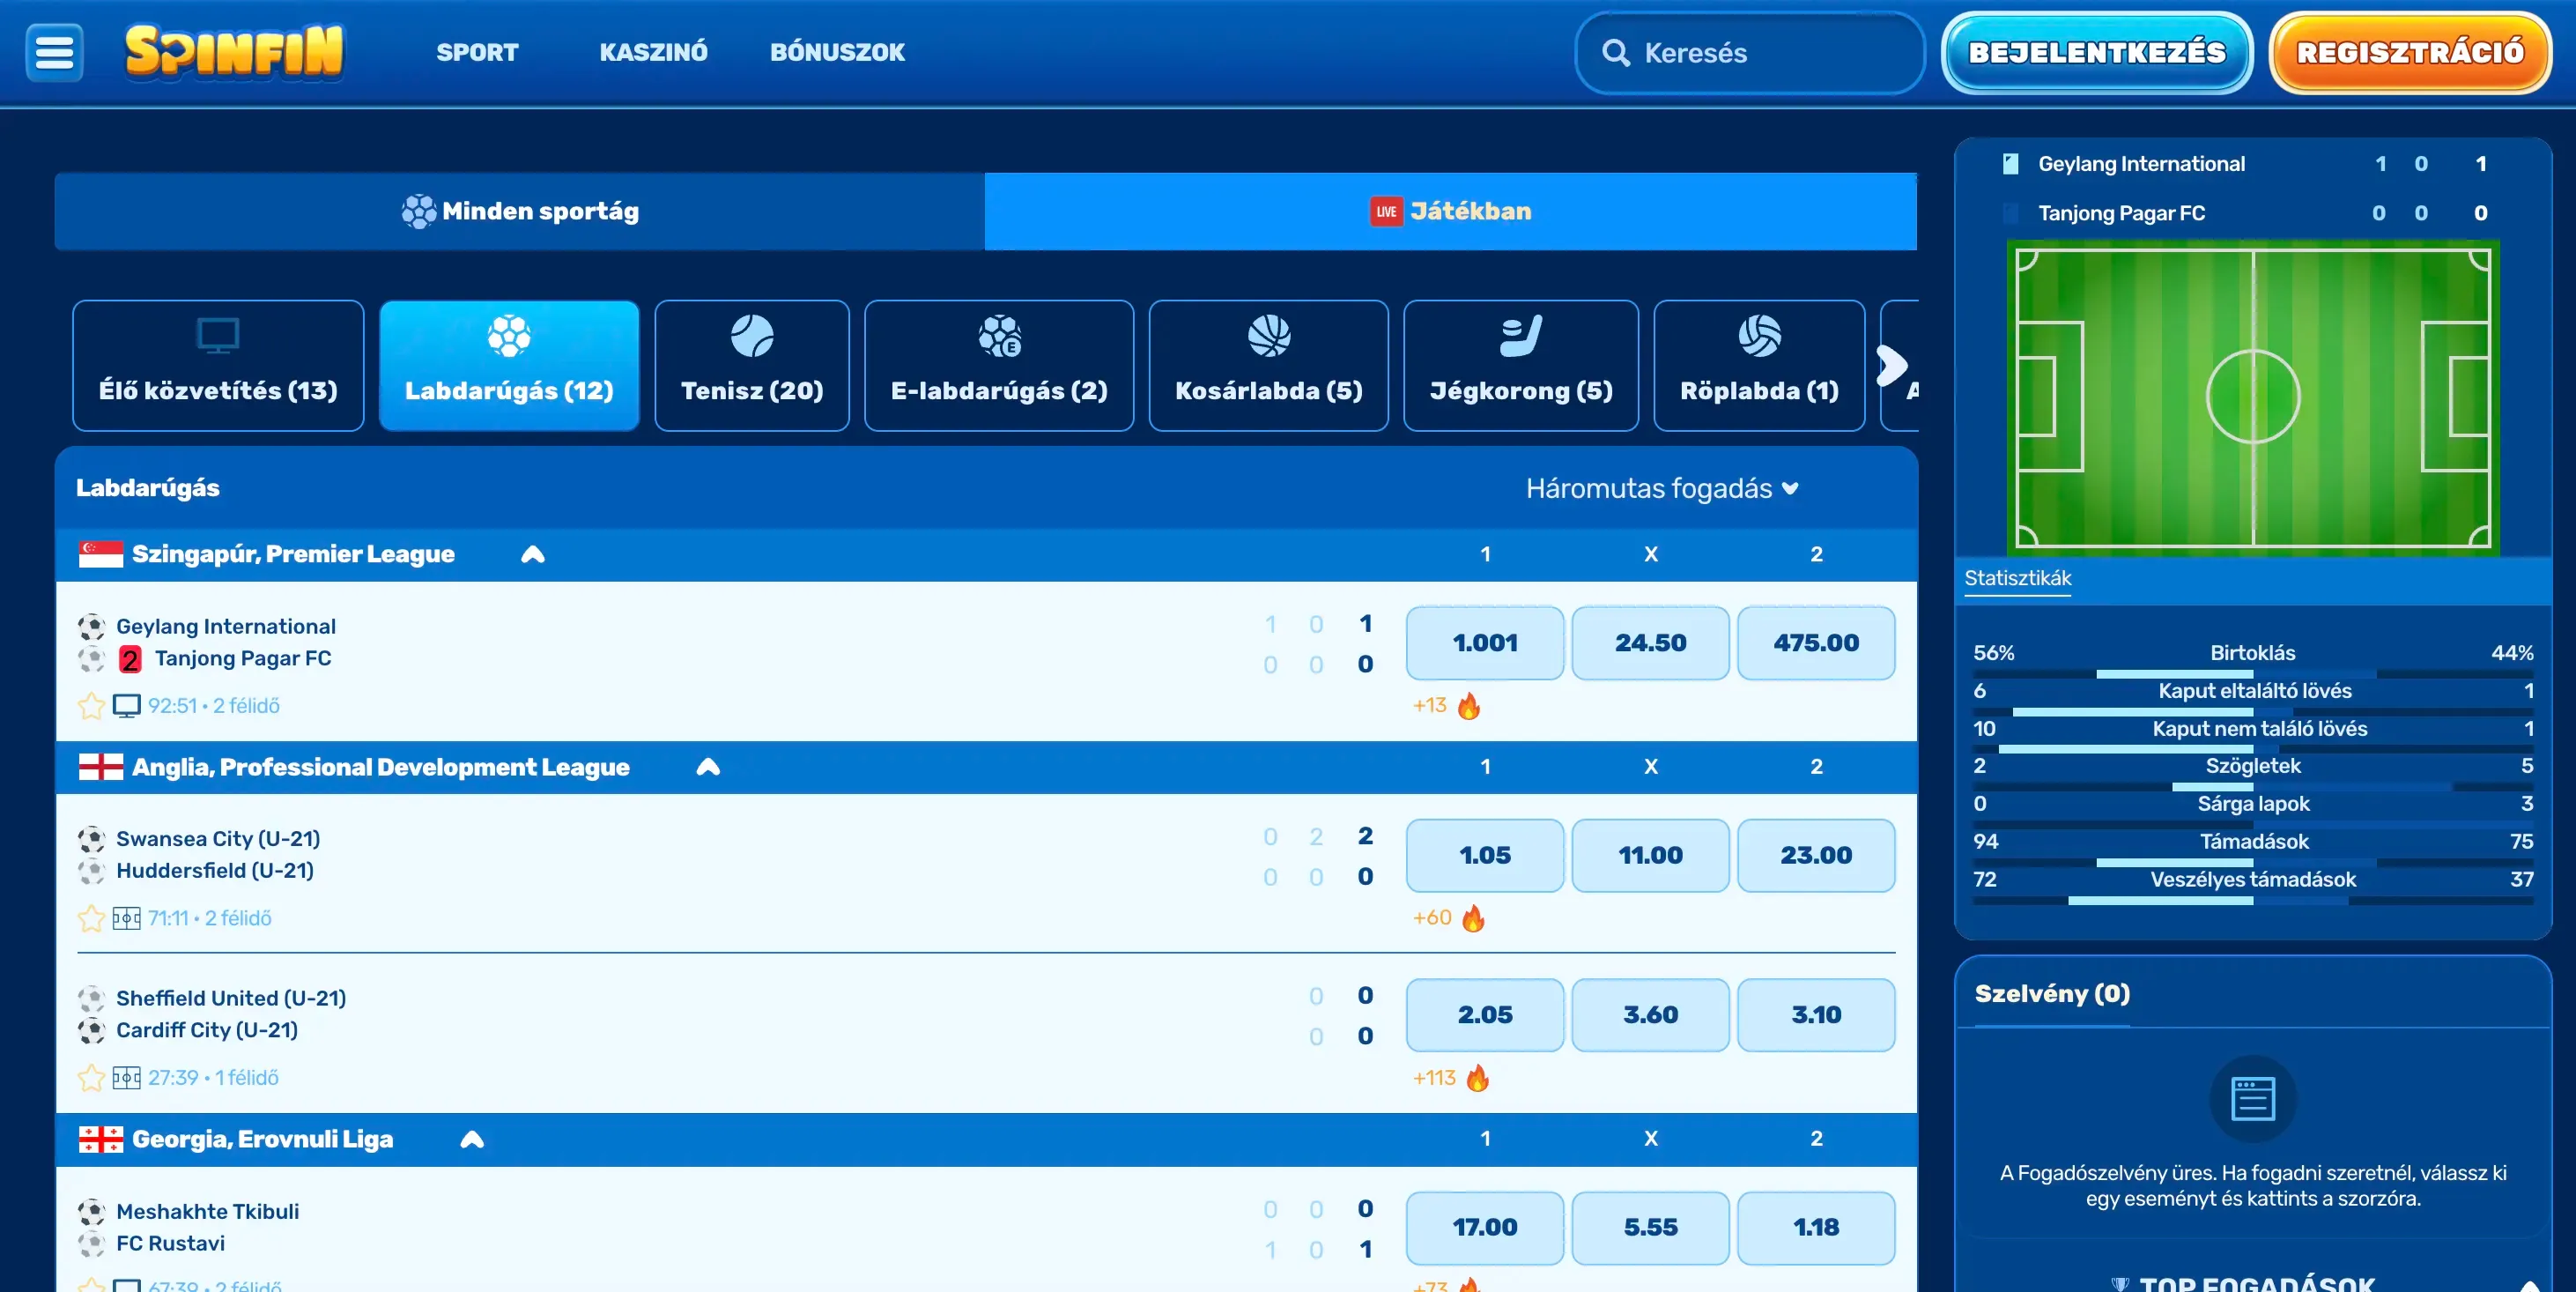The height and width of the screenshot is (1292, 2576).
Task: Click the Singapore flag icon
Action: coord(101,554)
